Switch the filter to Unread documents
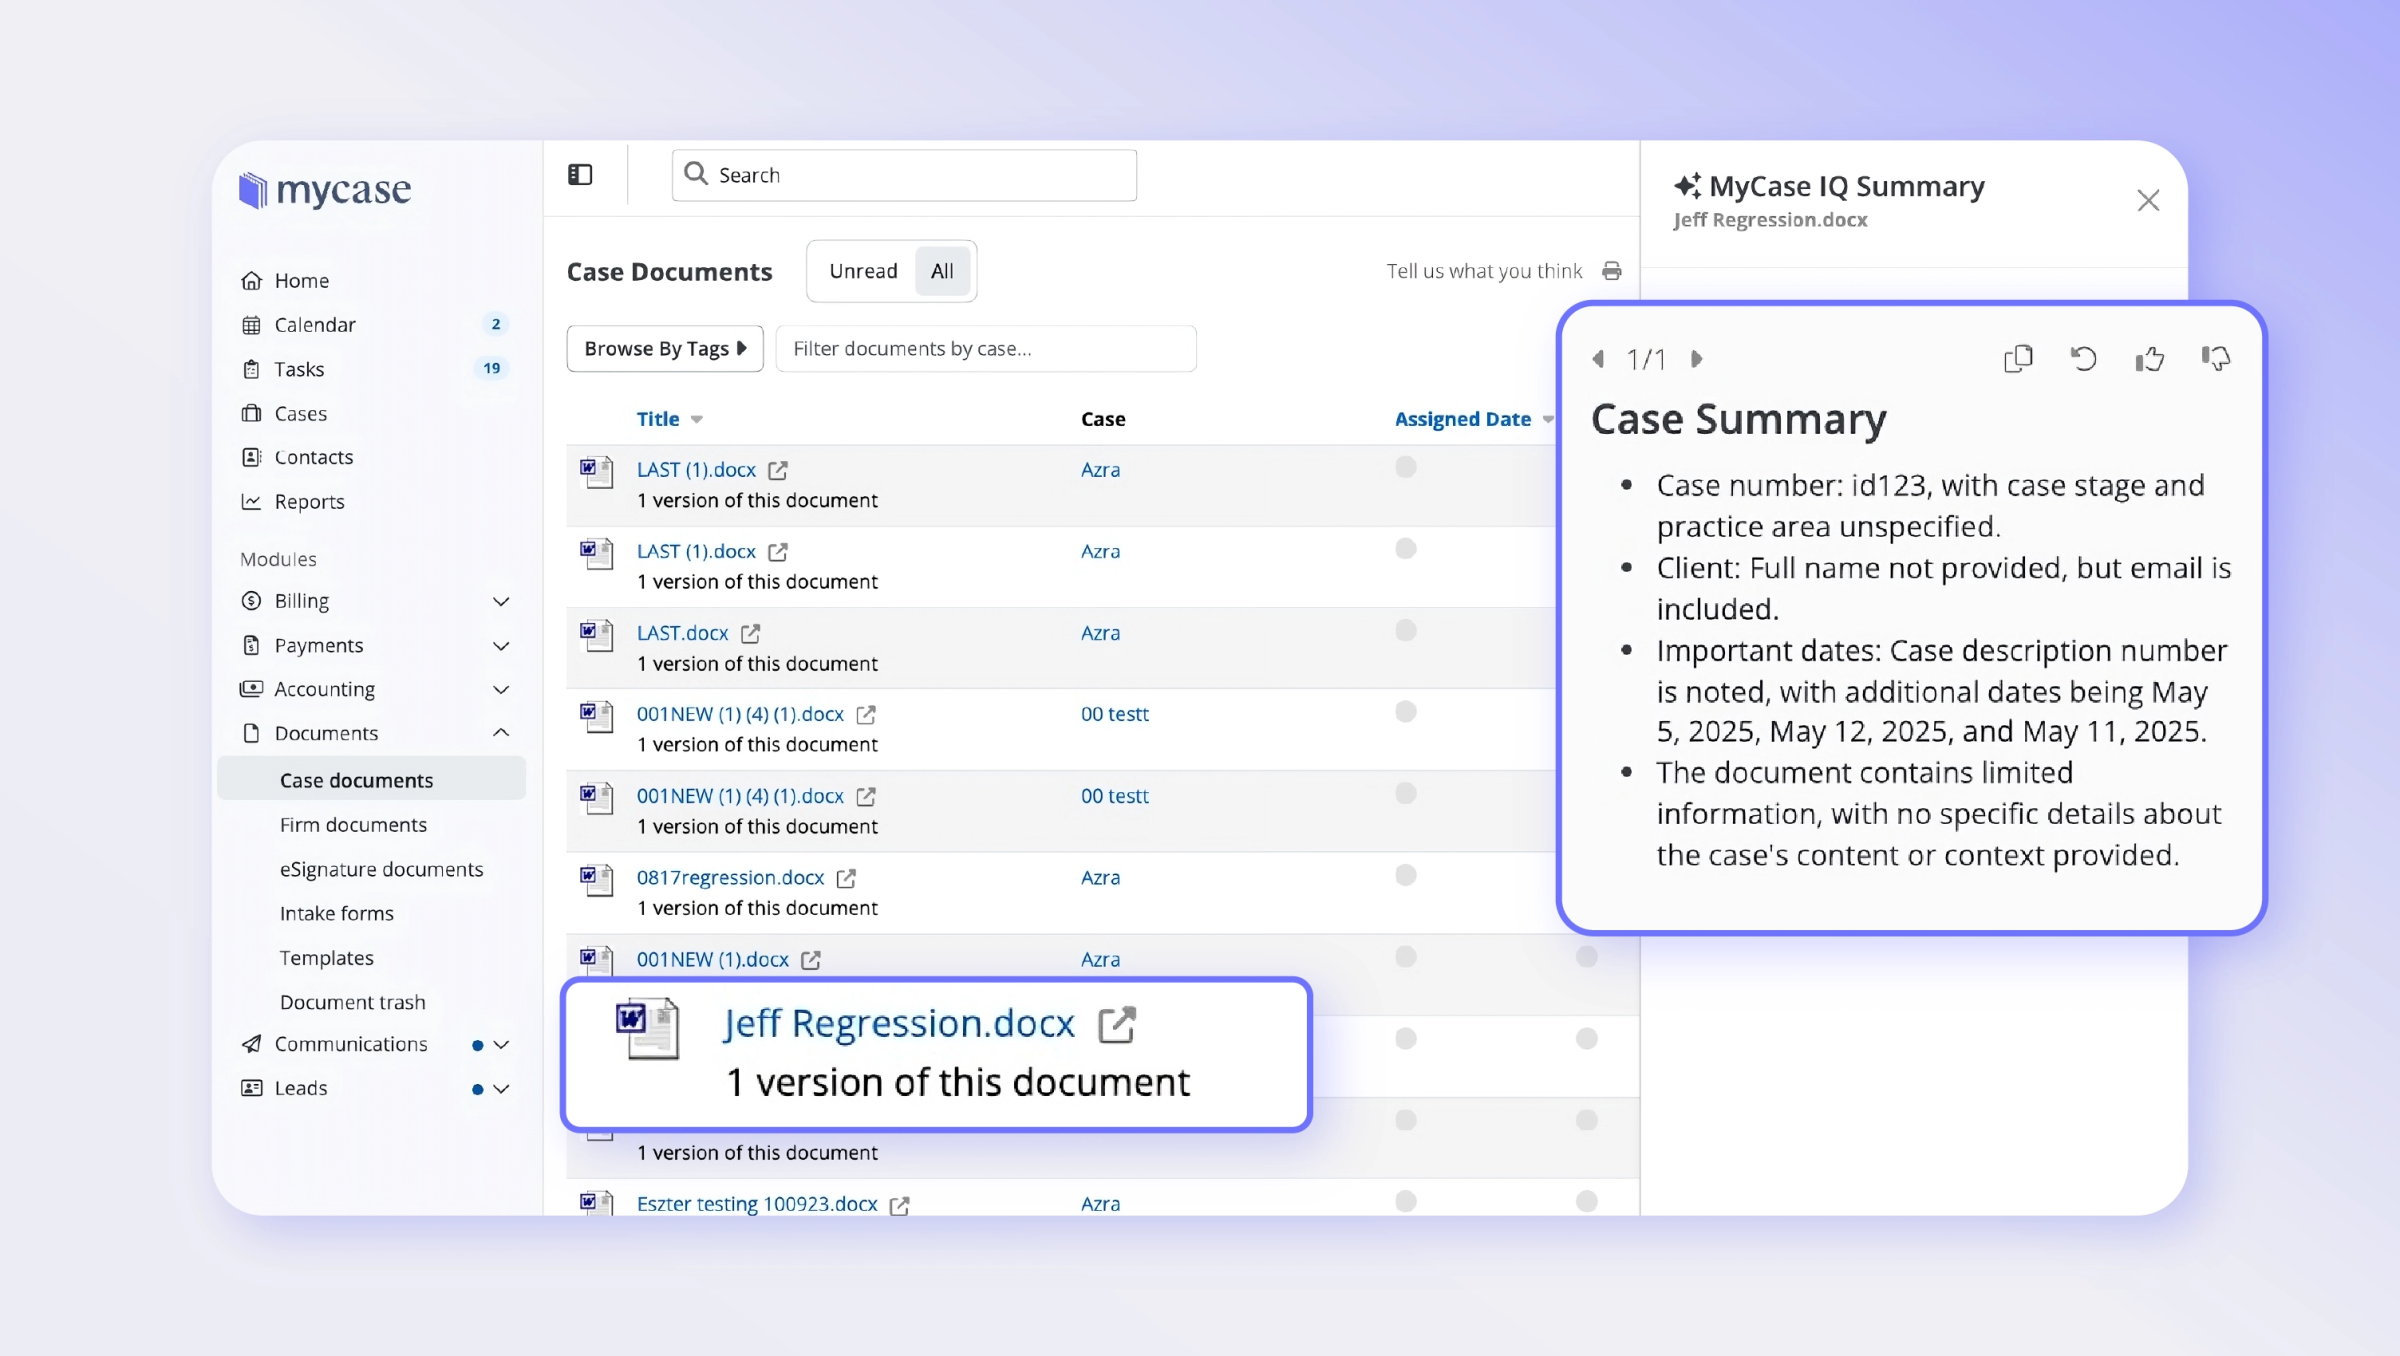Image resolution: width=2400 pixels, height=1356 pixels. point(862,270)
